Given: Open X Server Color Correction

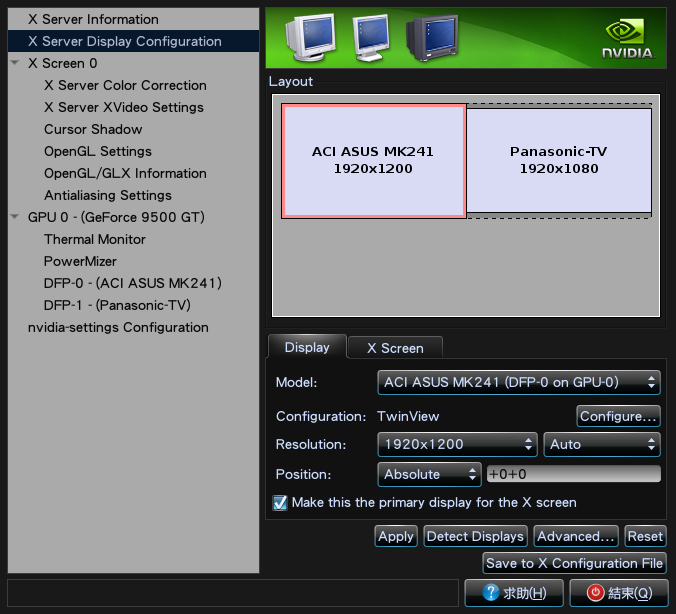Looking at the screenshot, I should pyautogui.click(x=133, y=85).
